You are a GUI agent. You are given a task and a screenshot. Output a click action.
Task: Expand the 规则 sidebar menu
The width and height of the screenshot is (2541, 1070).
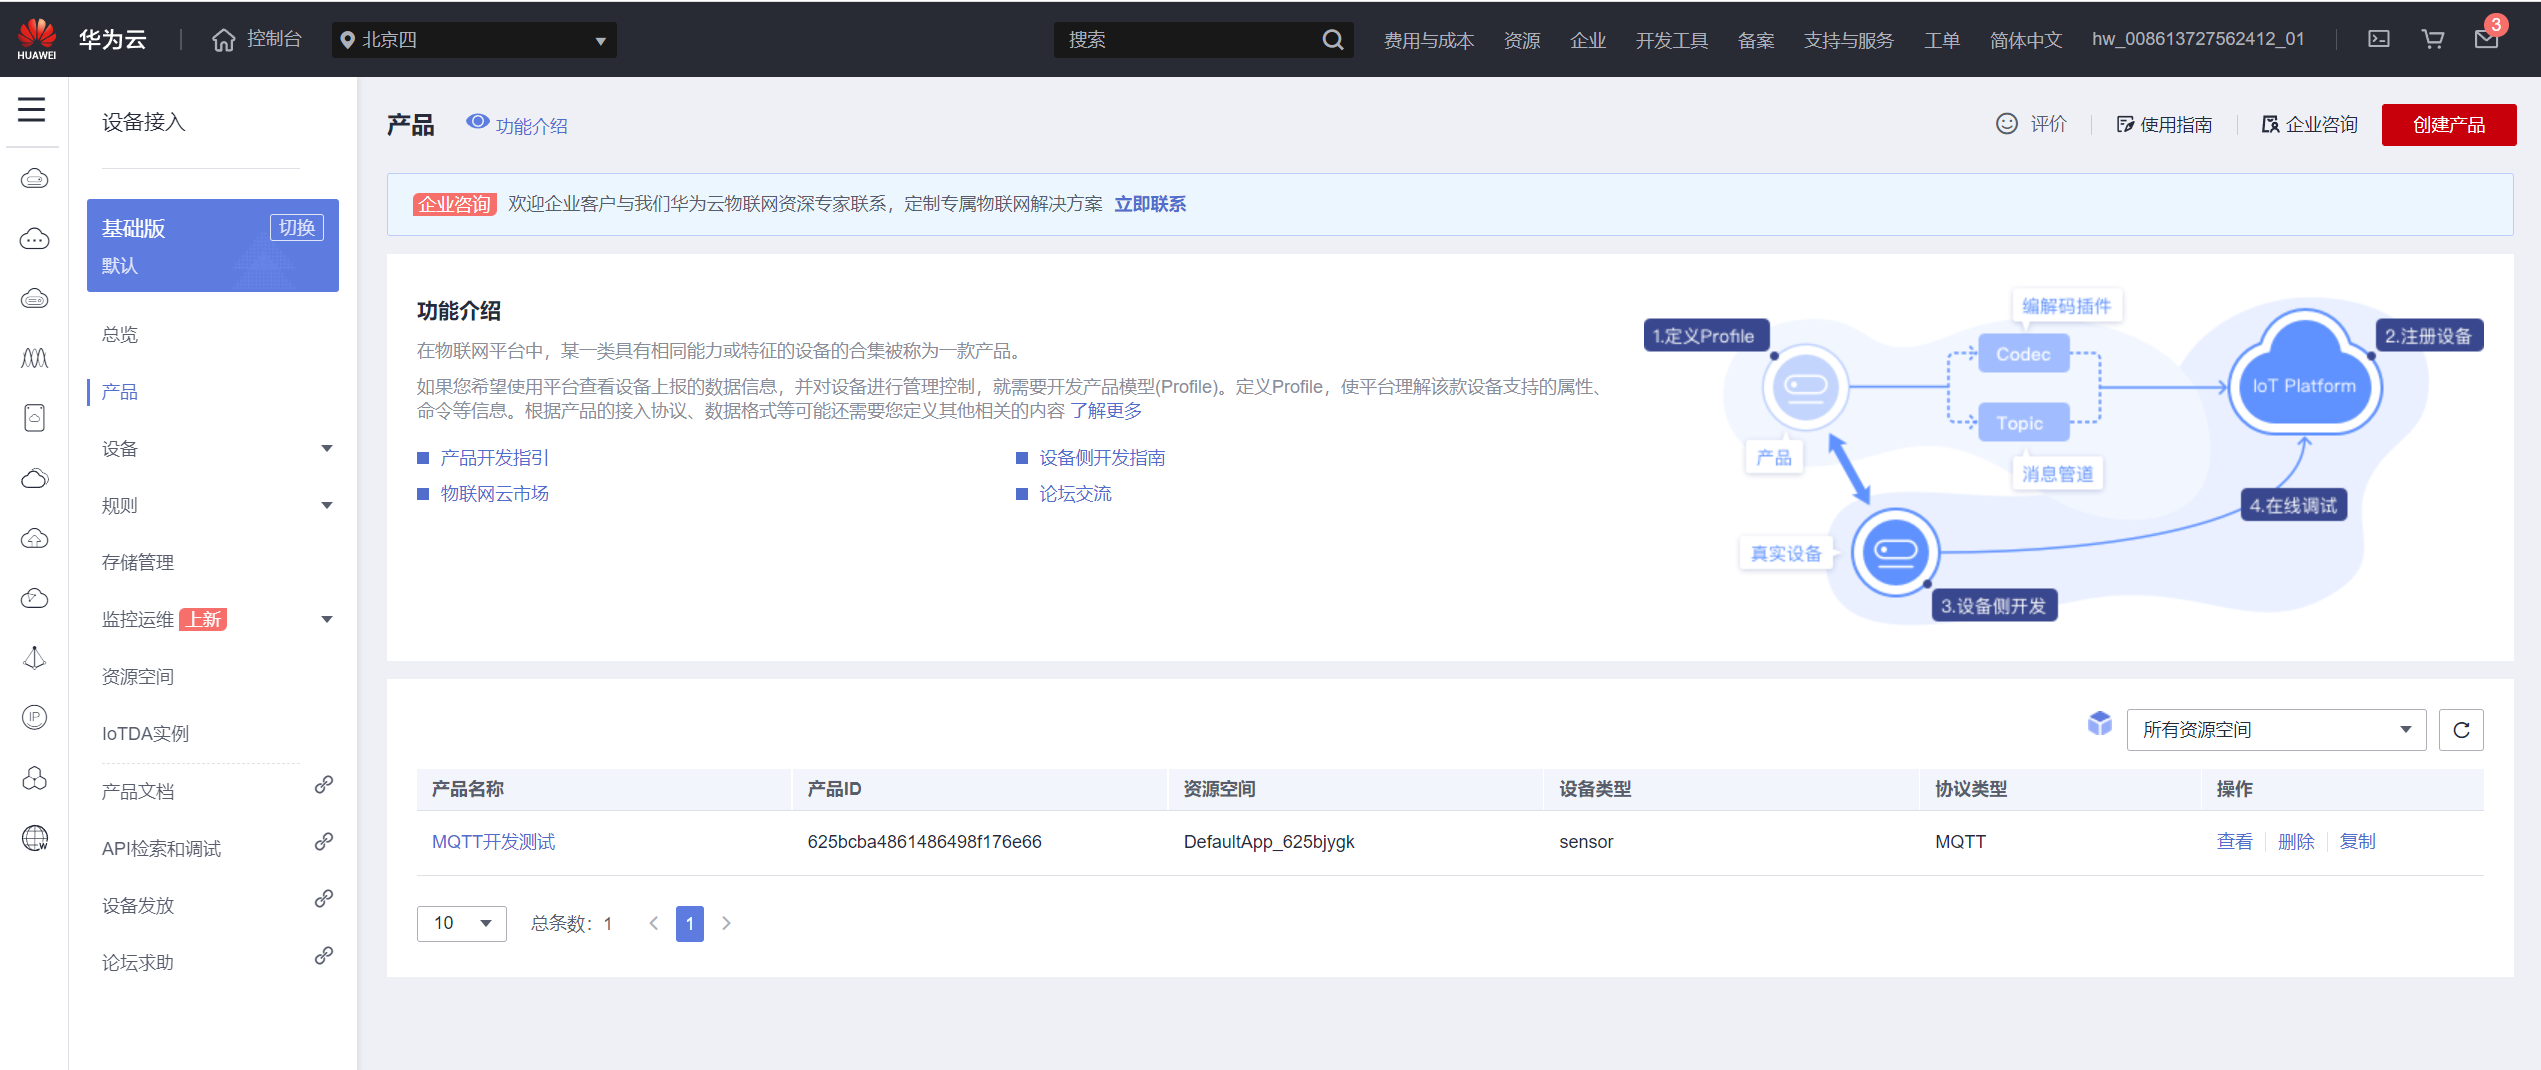(326, 506)
